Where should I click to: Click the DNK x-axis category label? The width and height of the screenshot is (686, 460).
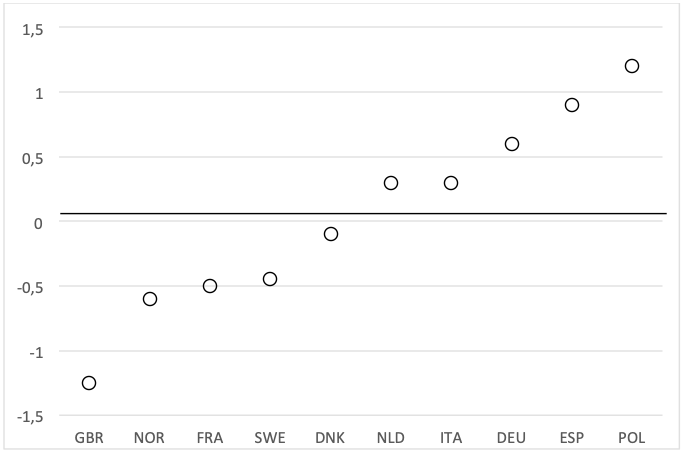(x=331, y=438)
